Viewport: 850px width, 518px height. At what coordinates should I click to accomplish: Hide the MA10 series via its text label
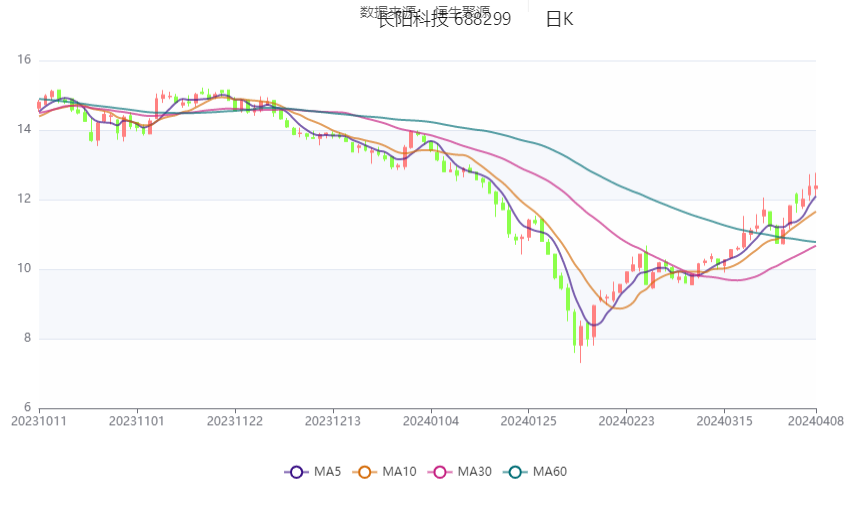(x=400, y=472)
